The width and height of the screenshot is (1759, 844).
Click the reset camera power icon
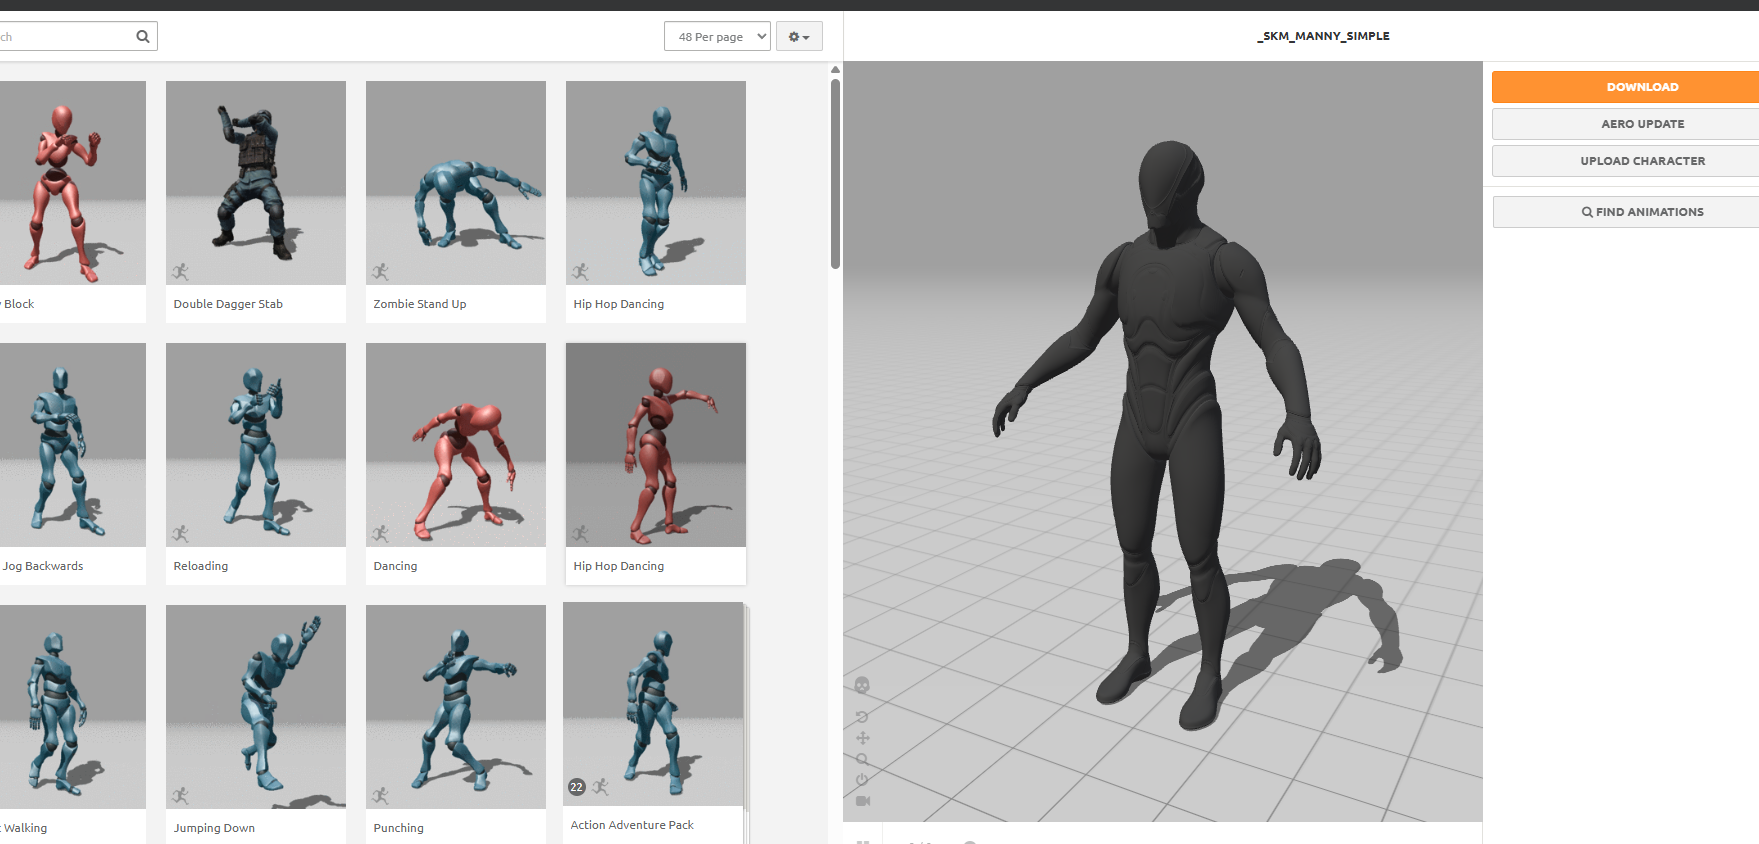click(862, 780)
